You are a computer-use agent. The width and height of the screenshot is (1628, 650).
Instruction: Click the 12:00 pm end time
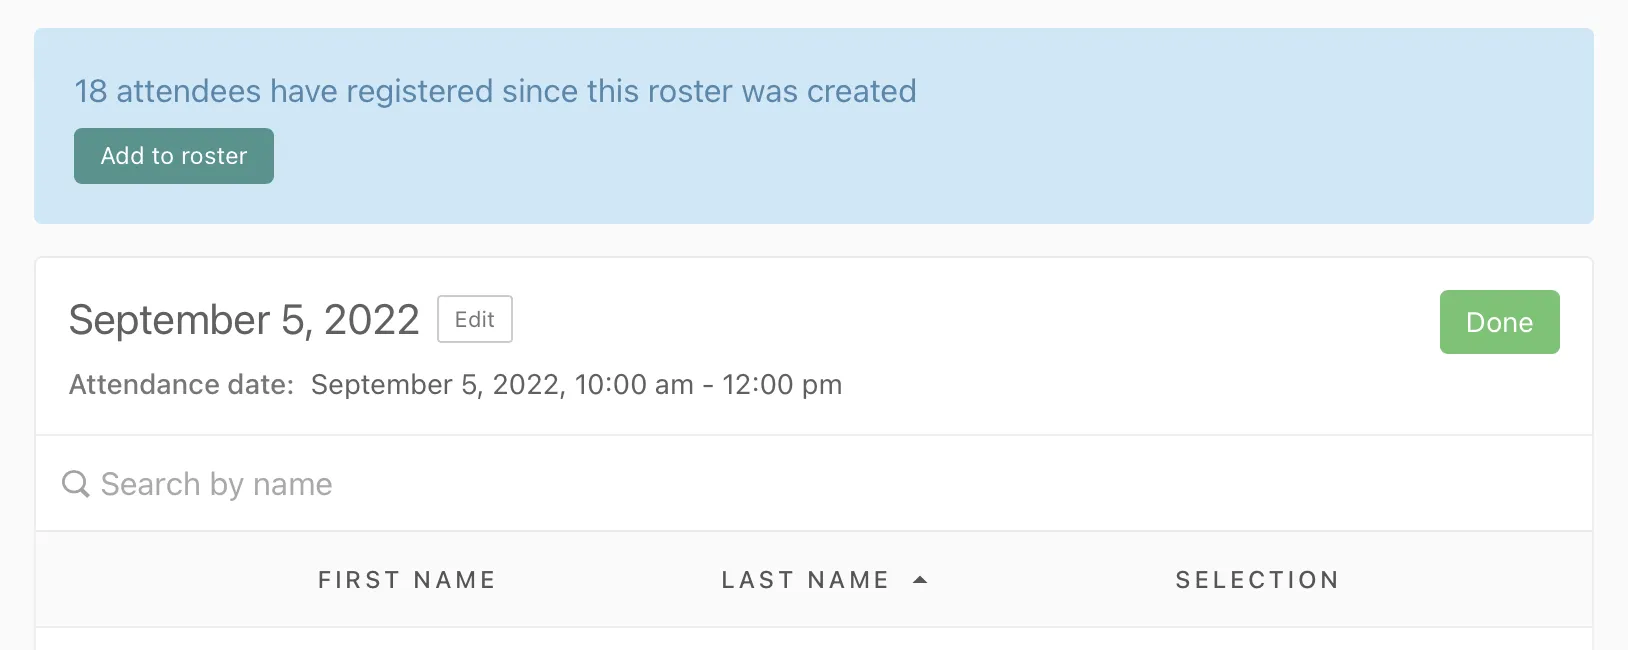pyautogui.click(x=782, y=385)
